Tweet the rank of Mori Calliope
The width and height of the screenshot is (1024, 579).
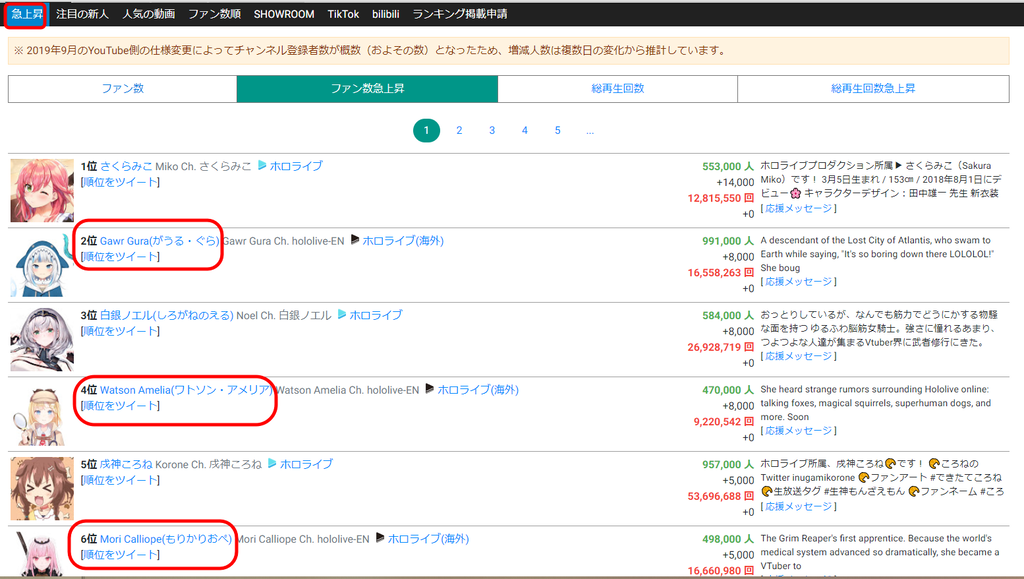[x=120, y=554]
